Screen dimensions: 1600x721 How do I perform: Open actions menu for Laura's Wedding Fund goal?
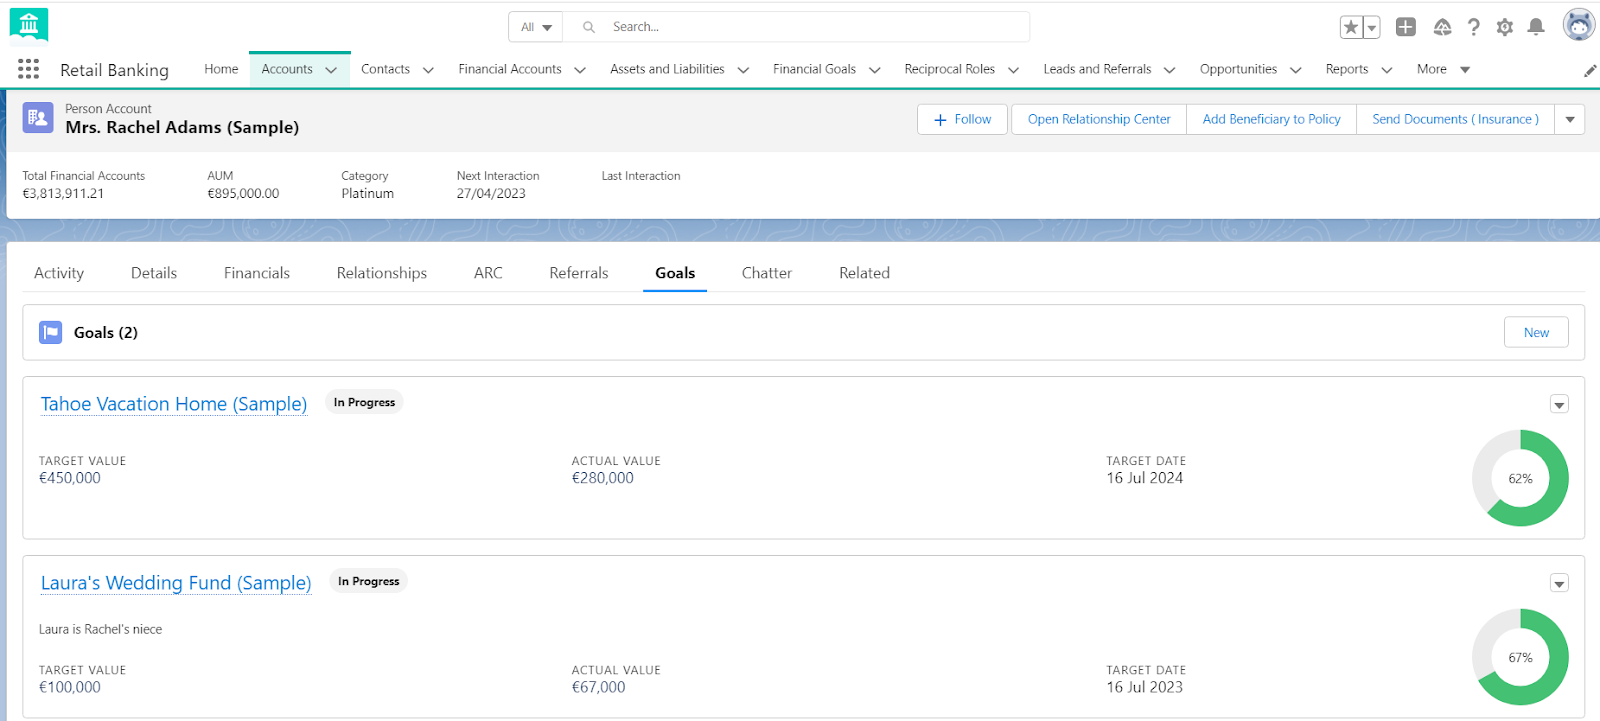coord(1559,583)
